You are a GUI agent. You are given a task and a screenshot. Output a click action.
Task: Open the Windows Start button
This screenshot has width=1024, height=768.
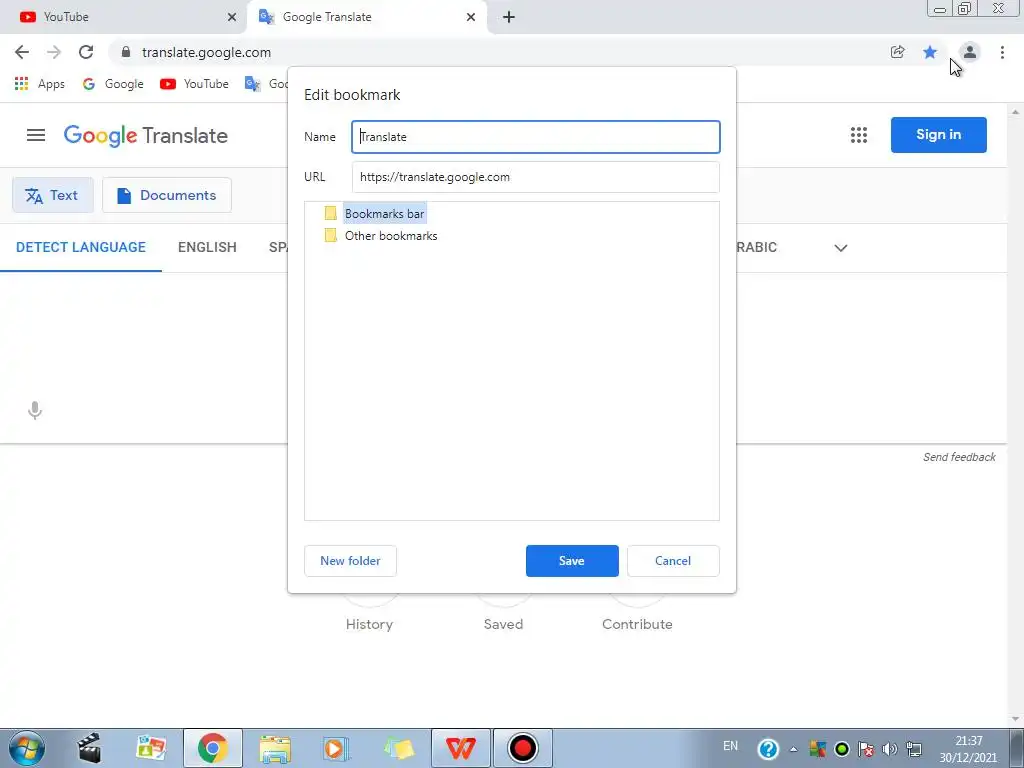(x=27, y=748)
